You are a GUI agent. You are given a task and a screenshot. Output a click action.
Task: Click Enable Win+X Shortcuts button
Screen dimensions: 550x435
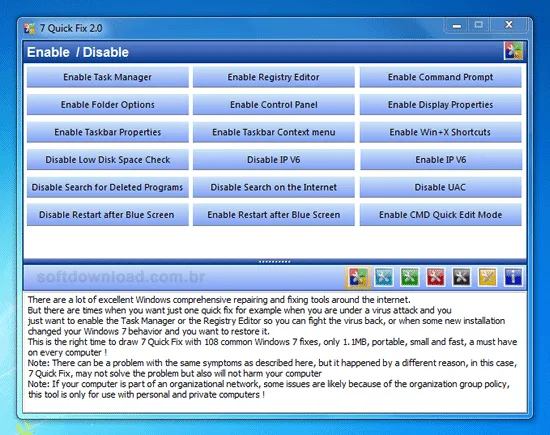[441, 132]
